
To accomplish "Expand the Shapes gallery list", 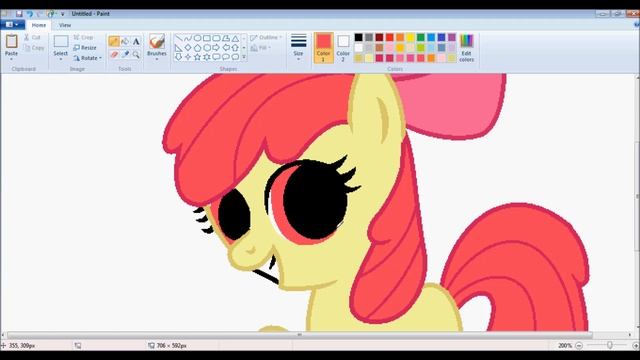I will pos(244,57).
